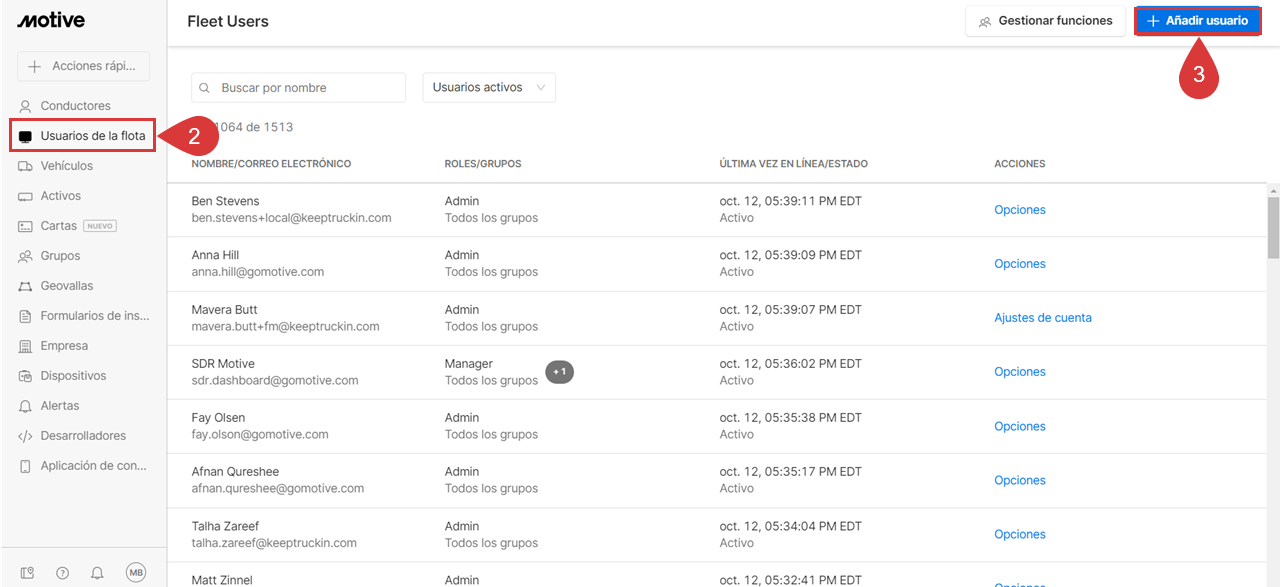1280x587 pixels.
Task: Click email afnan.qureshee@gomotive.com
Action: pos(278,489)
